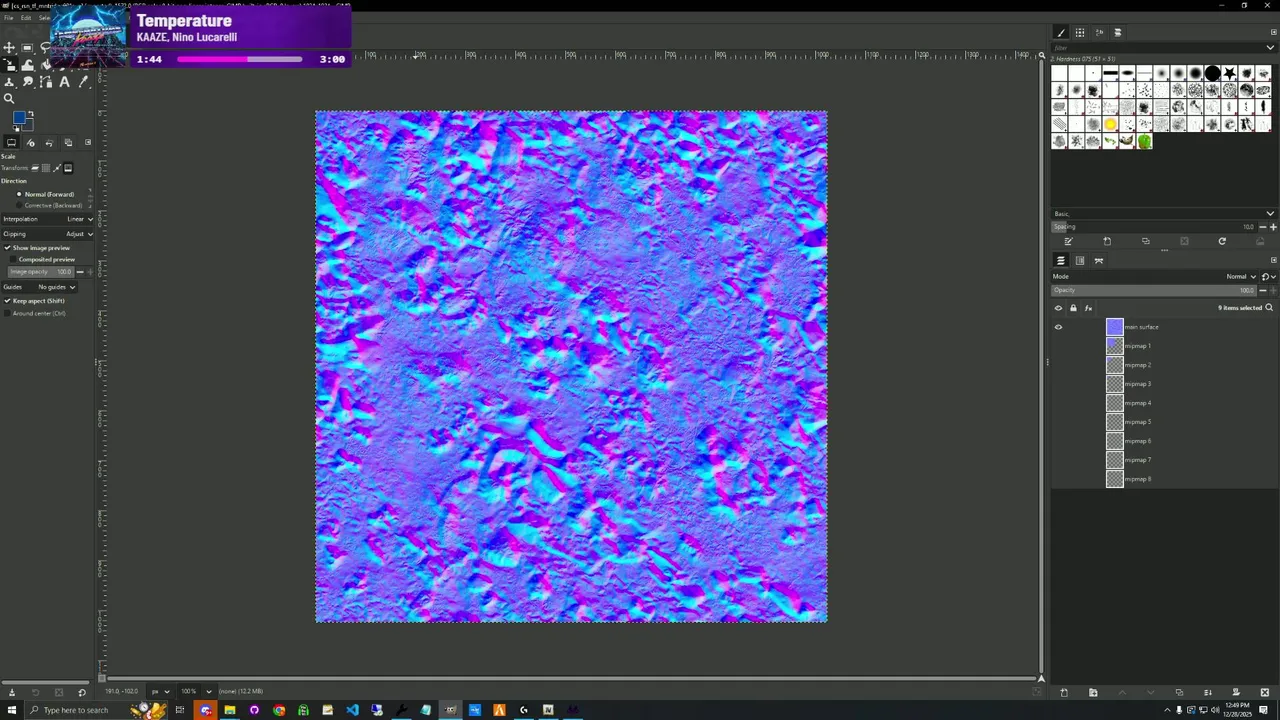Open the Clipping Adjust dropdown
Screen dimensions: 1280x720
point(48,234)
